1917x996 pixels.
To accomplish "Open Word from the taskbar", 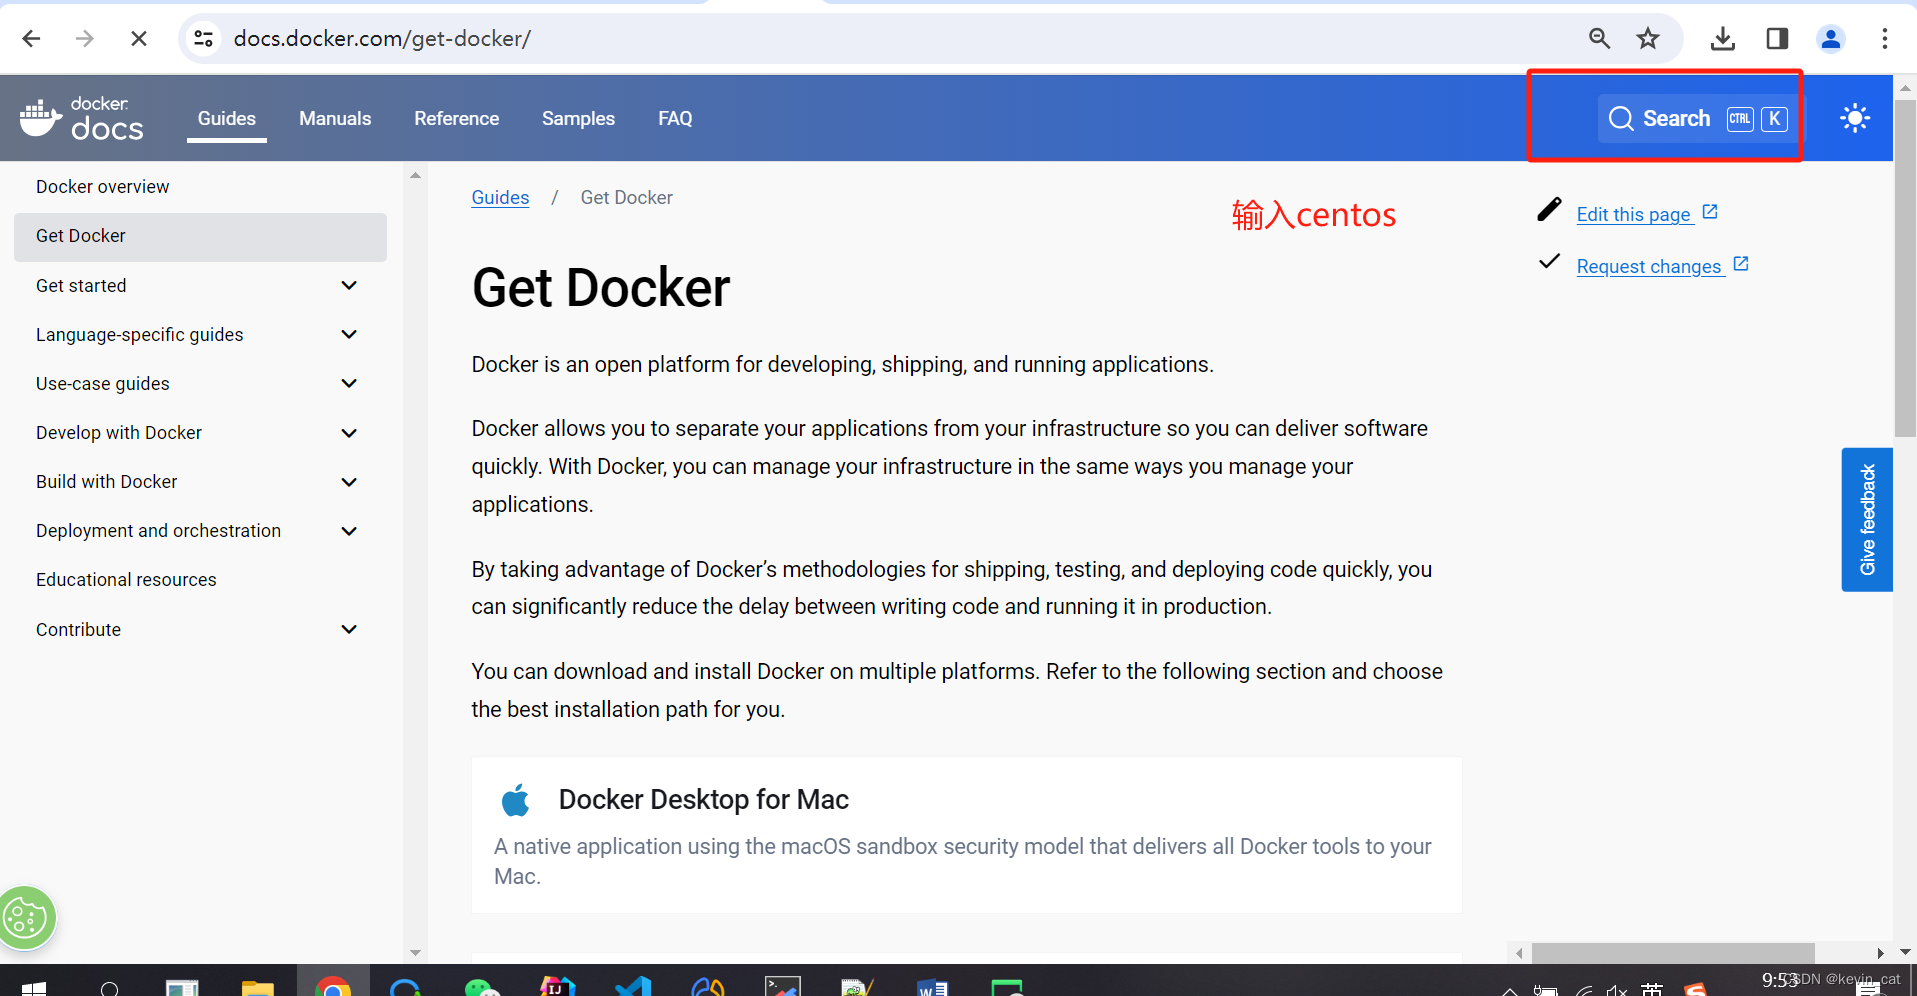I will (x=932, y=987).
